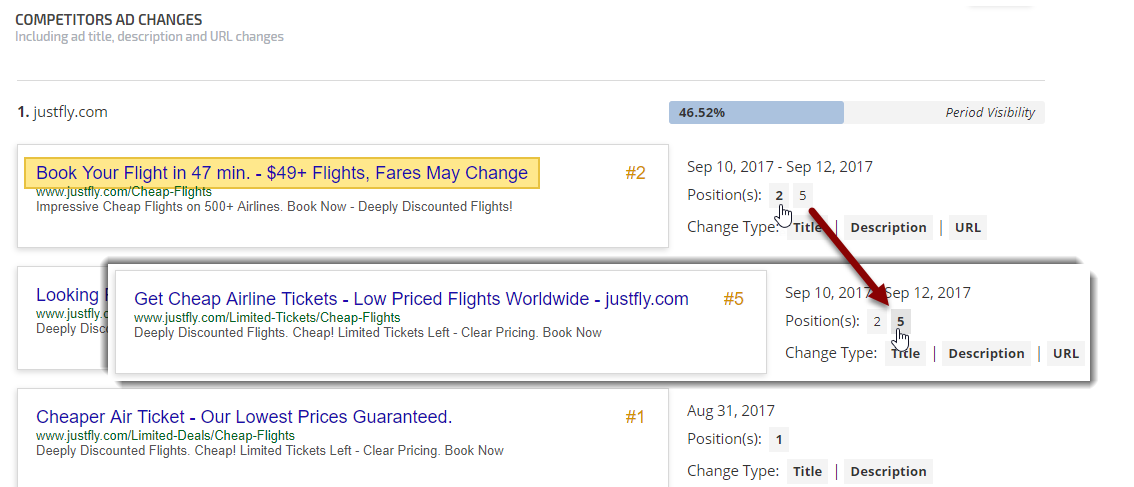Select position 2 for the 'Book Your Flight' ad
This screenshot has width=1134, height=487.
[x=779, y=195]
